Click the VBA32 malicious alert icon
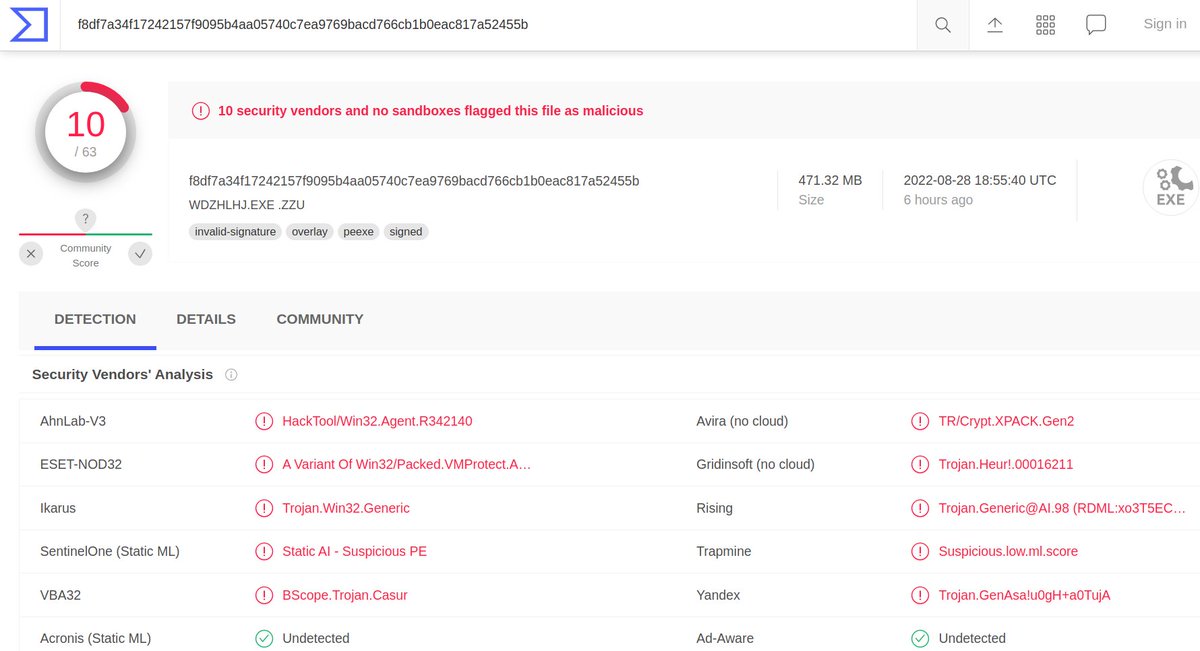Image resolution: width=1200 pixels, height=651 pixels. [264, 595]
